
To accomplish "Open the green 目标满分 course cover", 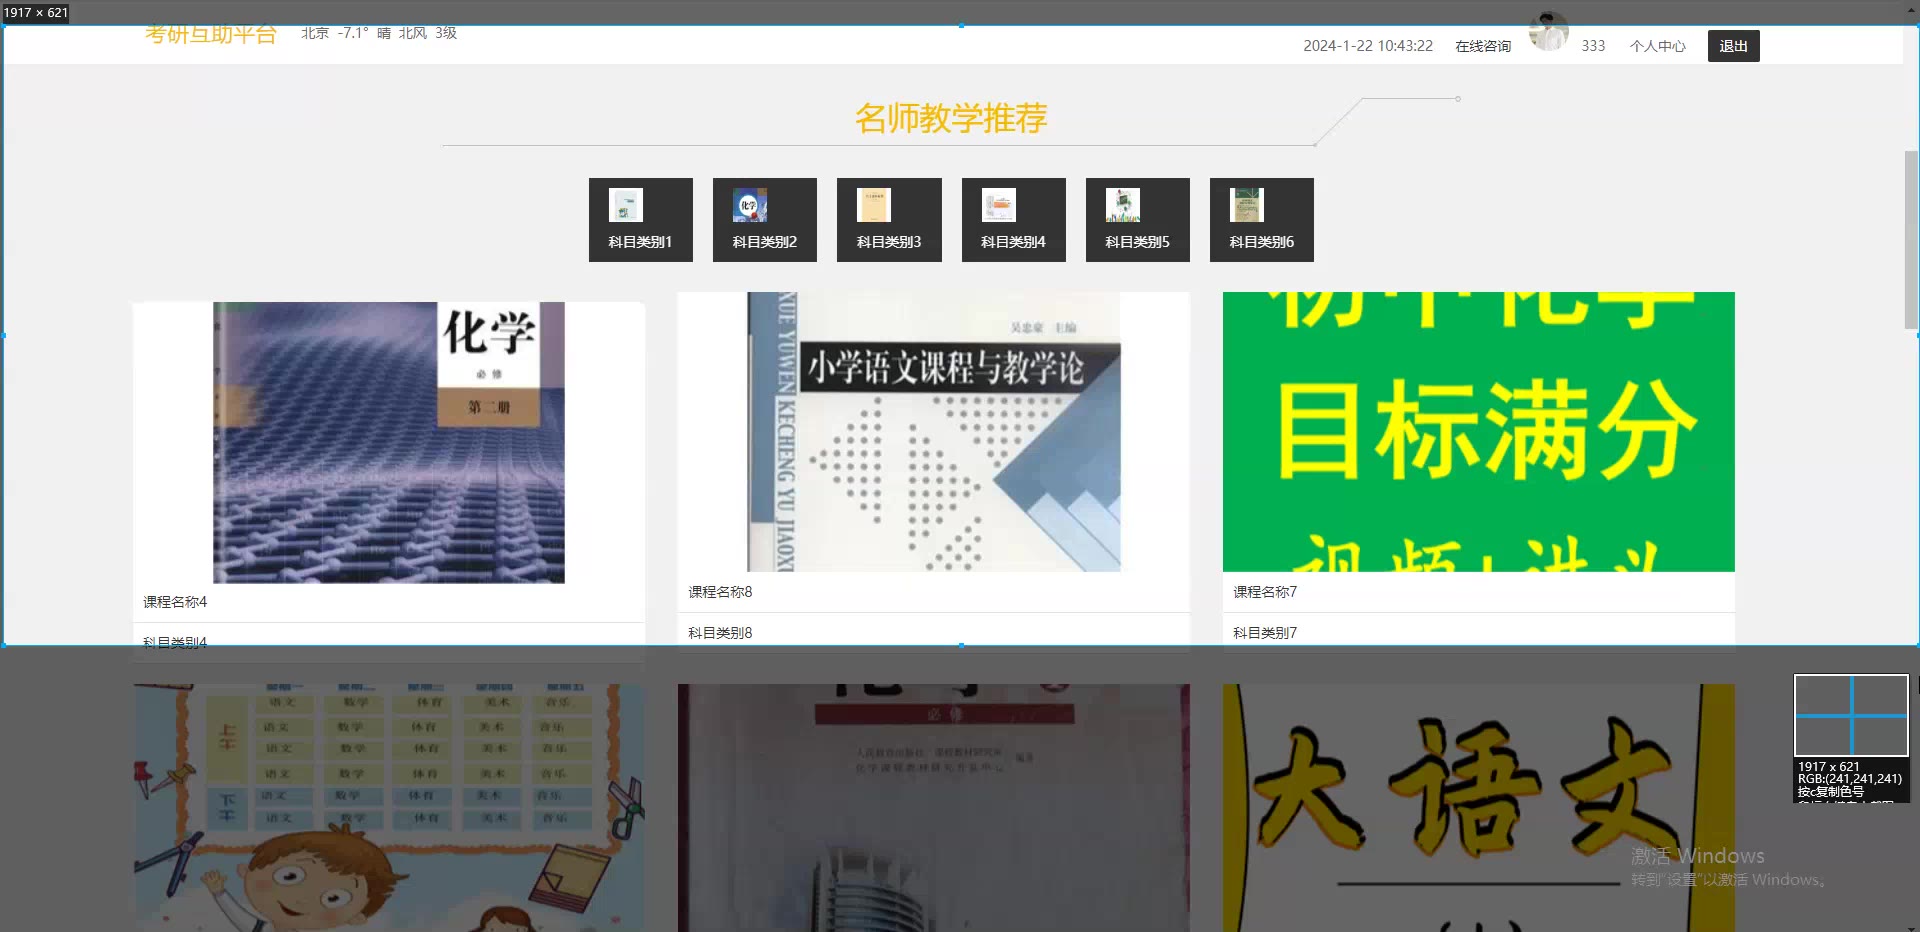I will point(1479,432).
